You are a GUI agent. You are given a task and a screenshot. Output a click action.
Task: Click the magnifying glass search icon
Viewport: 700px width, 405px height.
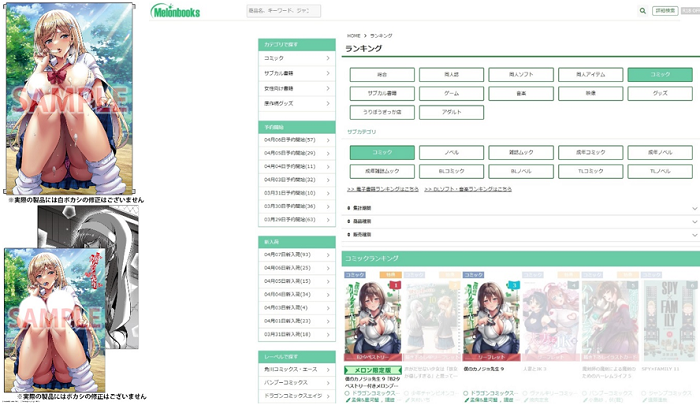[x=642, y=11]
